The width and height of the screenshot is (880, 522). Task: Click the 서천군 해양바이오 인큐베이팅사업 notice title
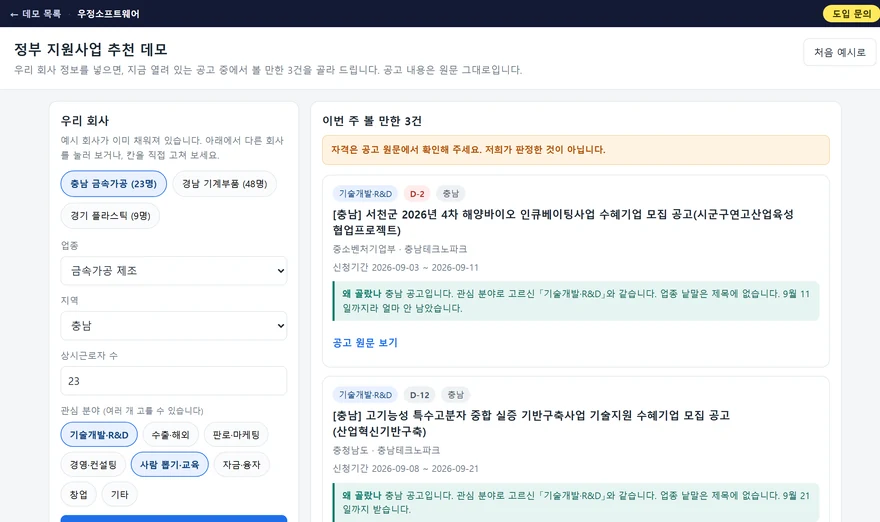coord(563,222)
